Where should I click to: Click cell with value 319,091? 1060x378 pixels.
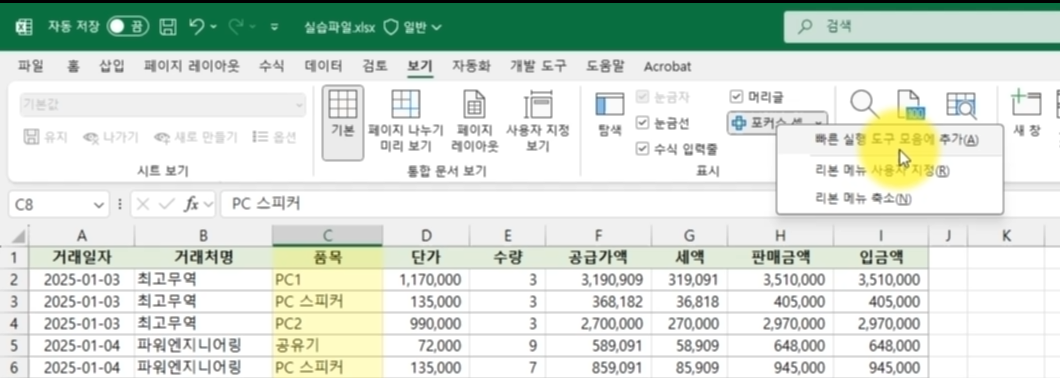point(690,279)
